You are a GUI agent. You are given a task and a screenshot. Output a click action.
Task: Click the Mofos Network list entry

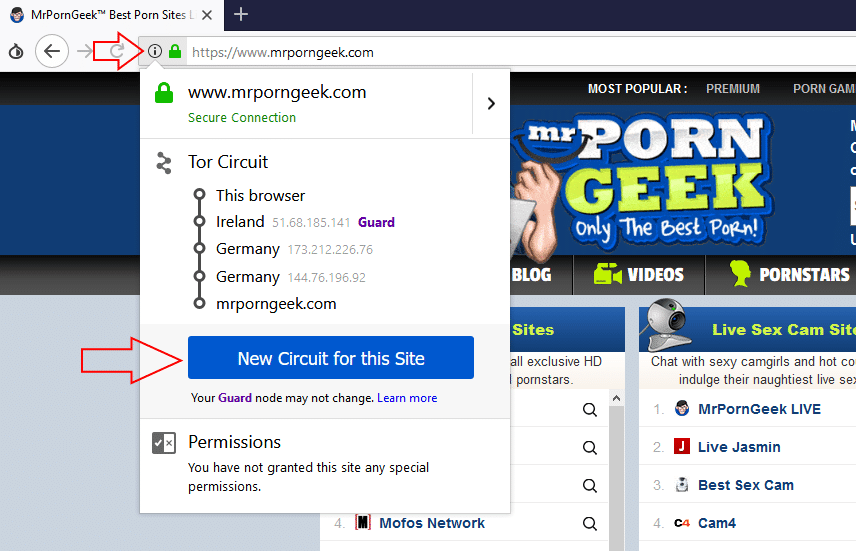(x=432, y=523)
